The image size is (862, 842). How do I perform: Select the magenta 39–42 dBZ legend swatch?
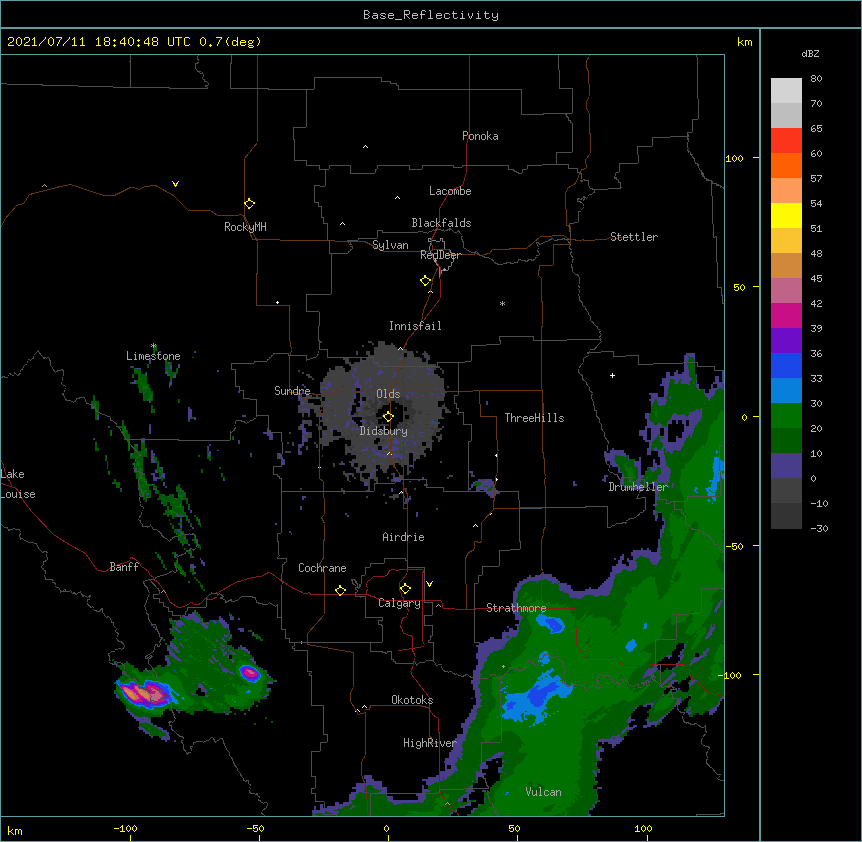coord(786,315)
